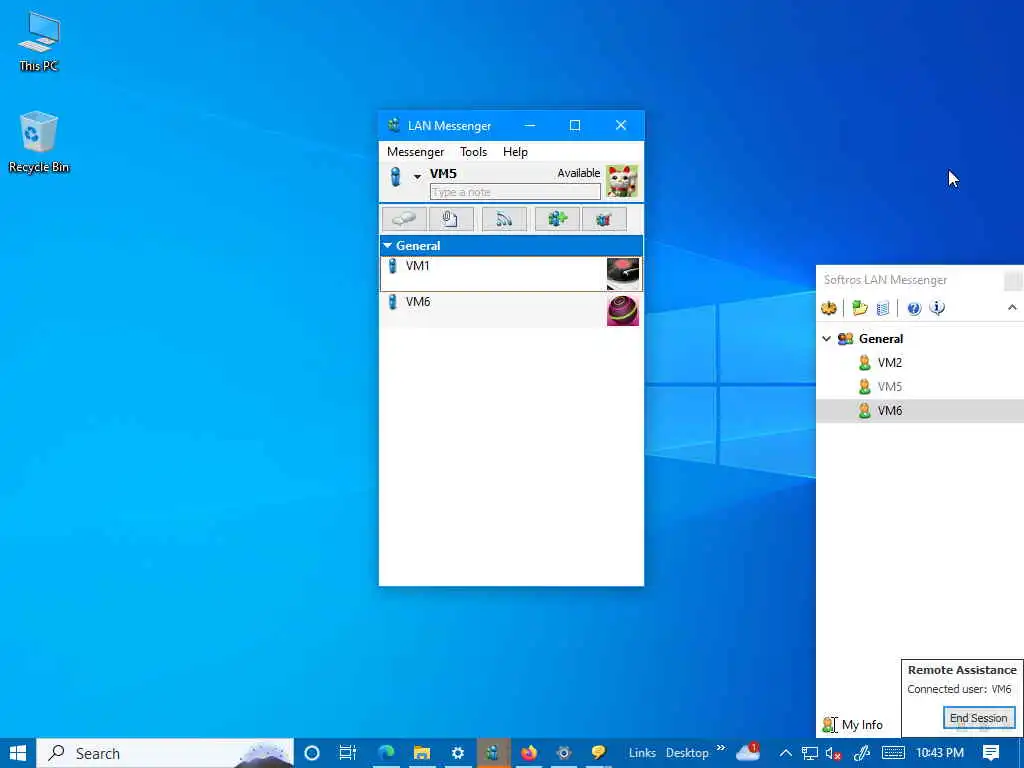Show hidden system tray icons
This screenshot has width=1024, height=768.
click(786, 753)
